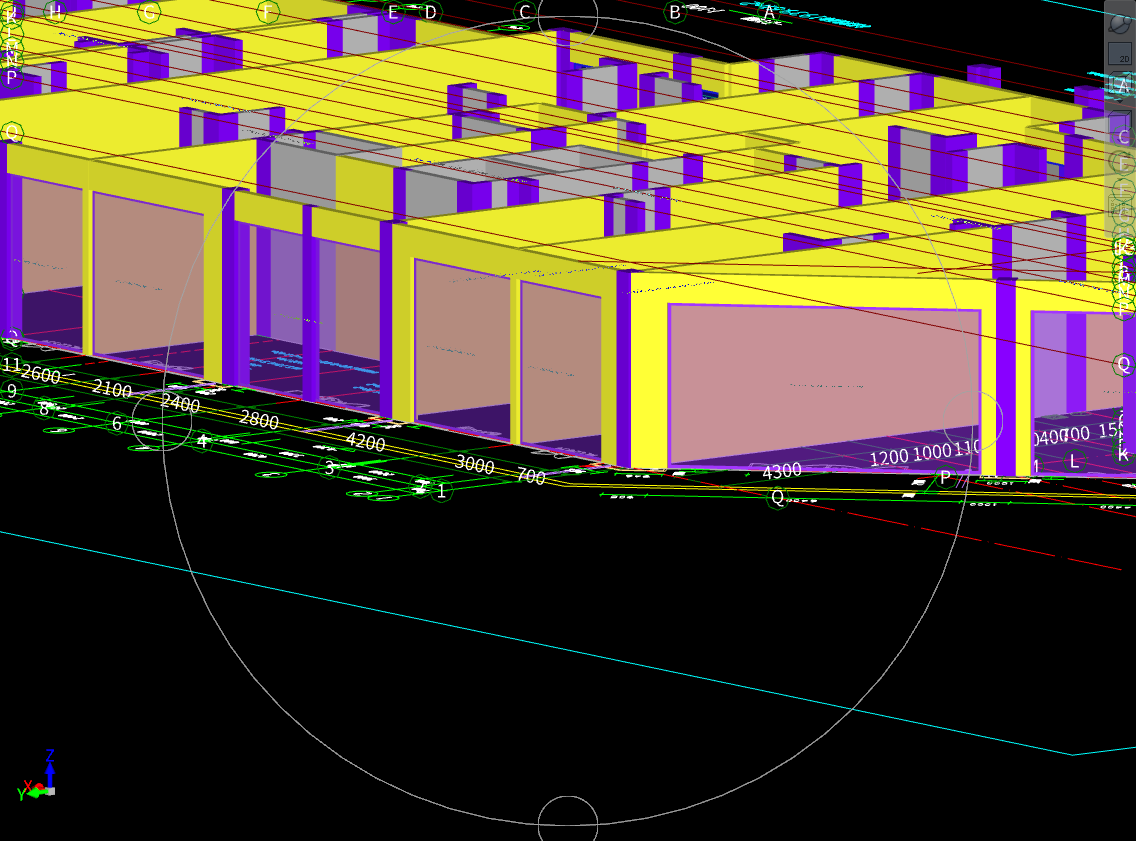Select grid bubble F at the top
The image size is (1136, 841).
[268, 12]
